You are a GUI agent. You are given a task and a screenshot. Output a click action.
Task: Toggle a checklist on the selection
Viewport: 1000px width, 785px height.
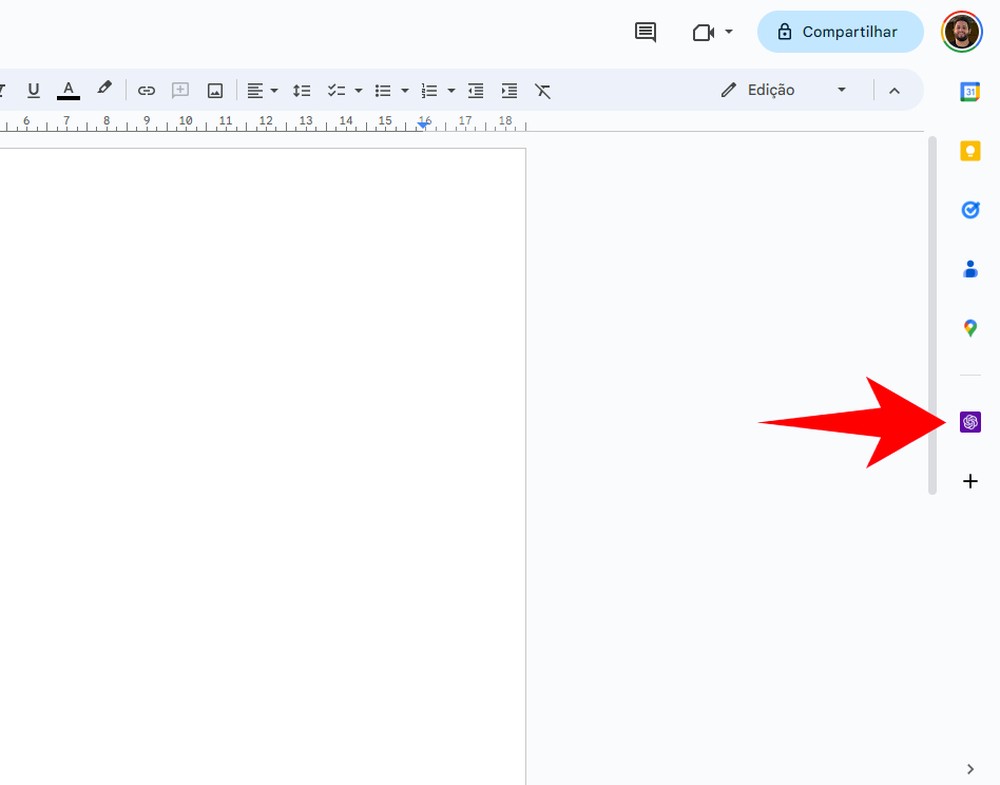click(x=338, y=90)
